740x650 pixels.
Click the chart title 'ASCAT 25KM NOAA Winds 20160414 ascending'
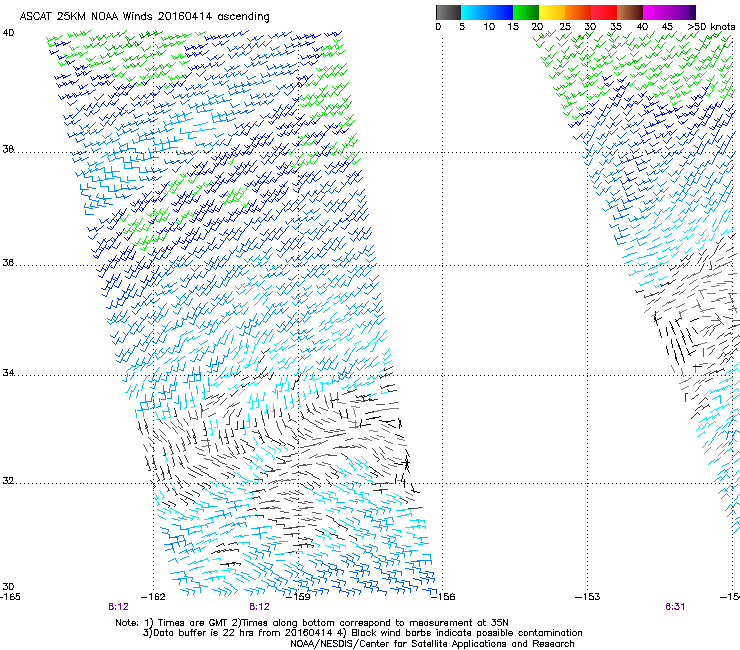(144, 17)
